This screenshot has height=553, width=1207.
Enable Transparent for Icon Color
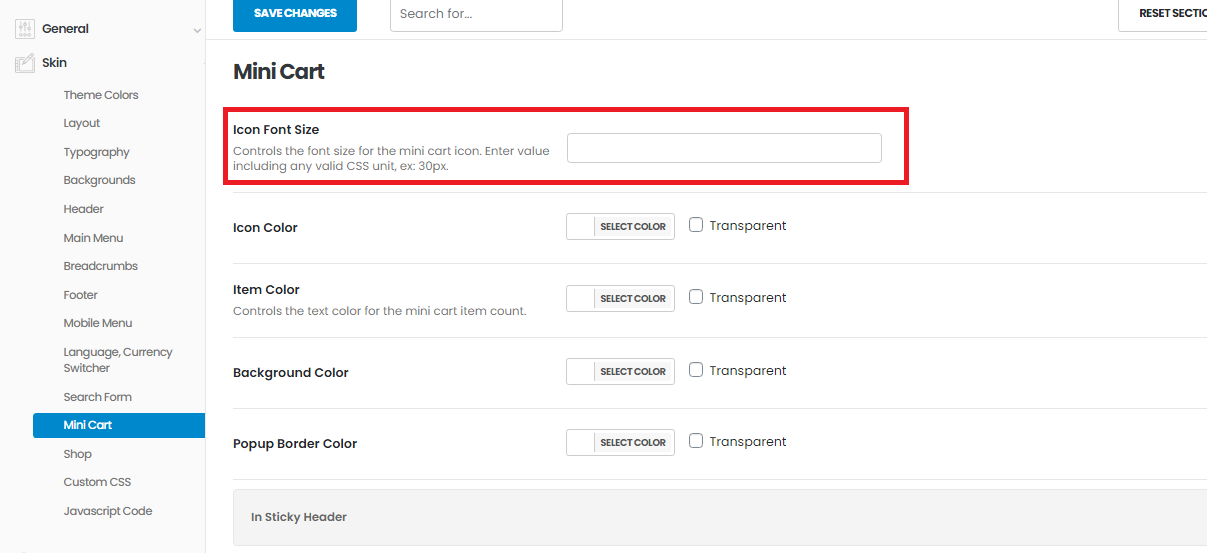[x=696, y=225]
